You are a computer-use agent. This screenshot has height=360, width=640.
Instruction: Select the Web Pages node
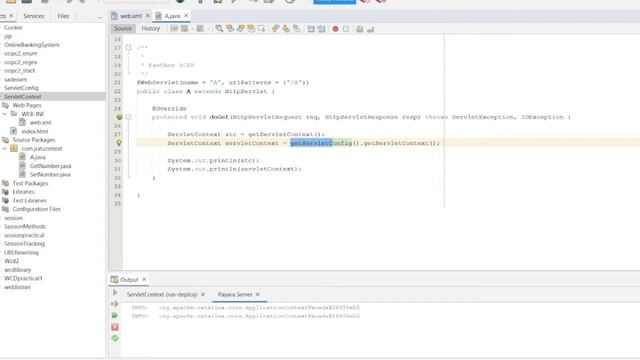coord(27,105)
